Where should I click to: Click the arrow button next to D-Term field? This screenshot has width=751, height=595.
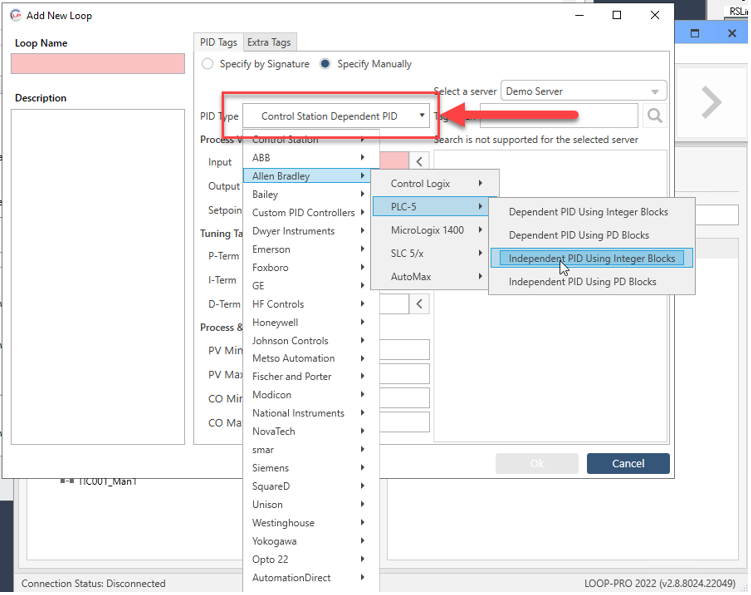tap(419, 304)
